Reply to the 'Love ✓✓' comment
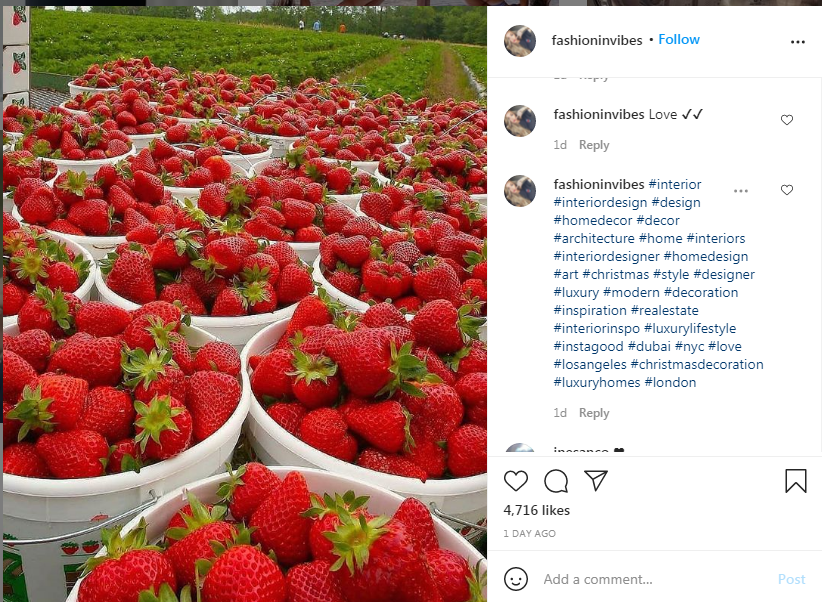 click(x=594, y=145)
